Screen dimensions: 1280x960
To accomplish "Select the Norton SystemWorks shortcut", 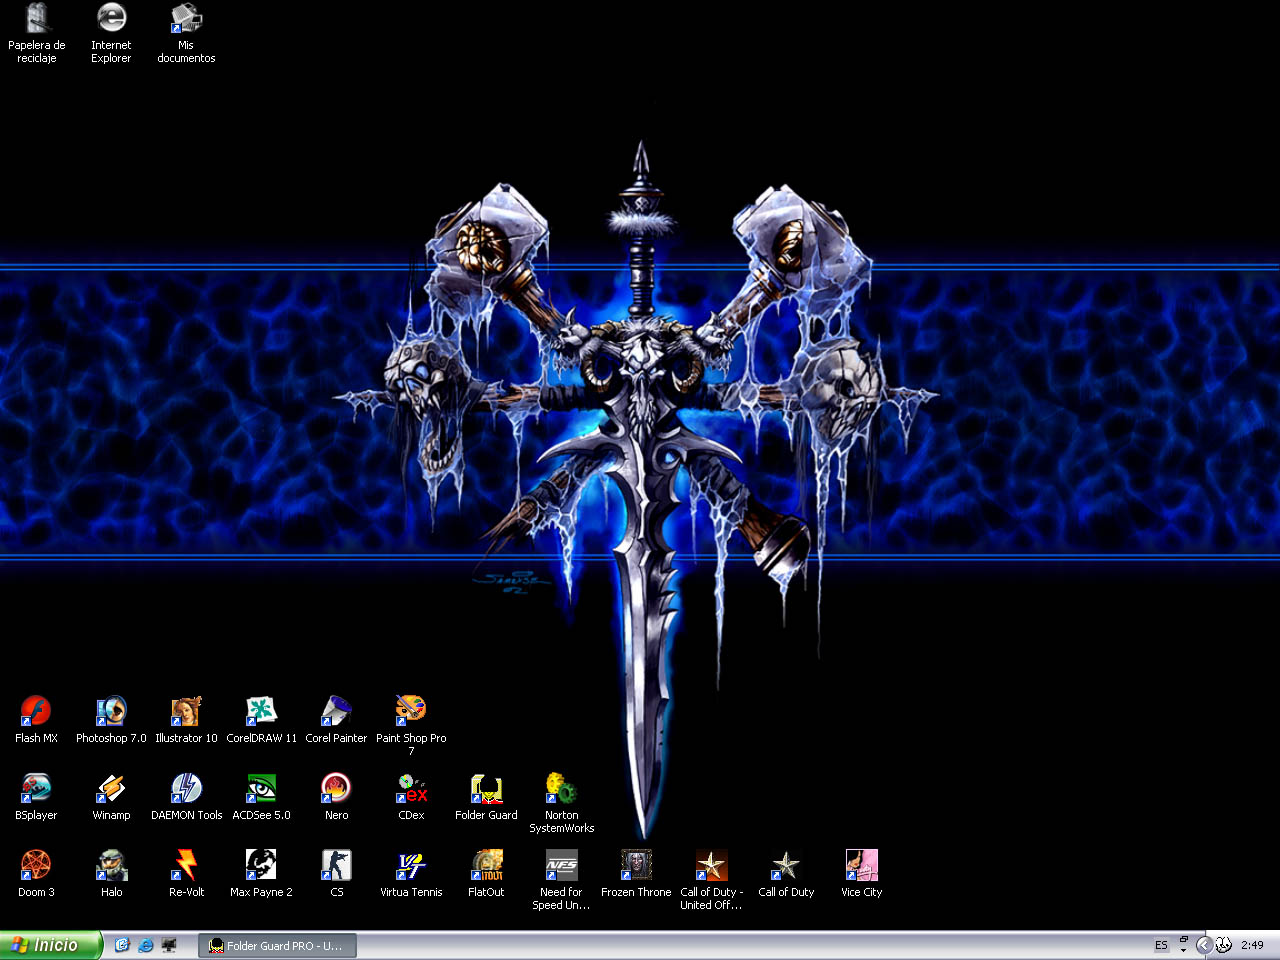I will pyautogui.click(x=561, y=803).
